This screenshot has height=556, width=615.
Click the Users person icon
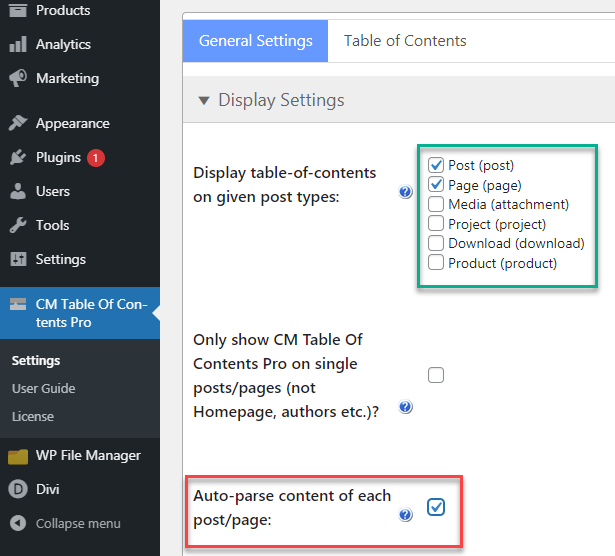tap(18, 191)
